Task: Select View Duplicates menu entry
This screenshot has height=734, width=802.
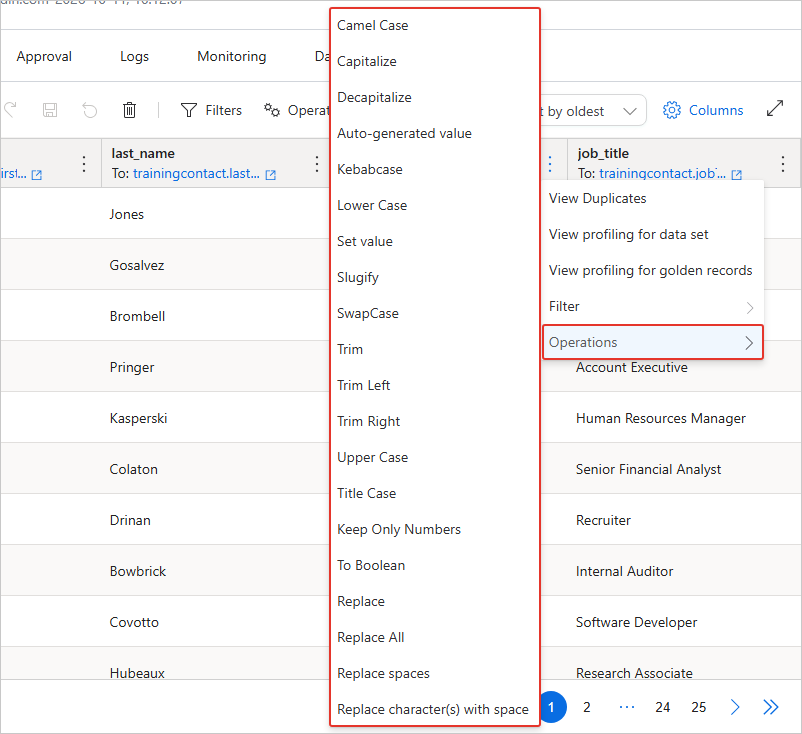Action: coord(653,198)
